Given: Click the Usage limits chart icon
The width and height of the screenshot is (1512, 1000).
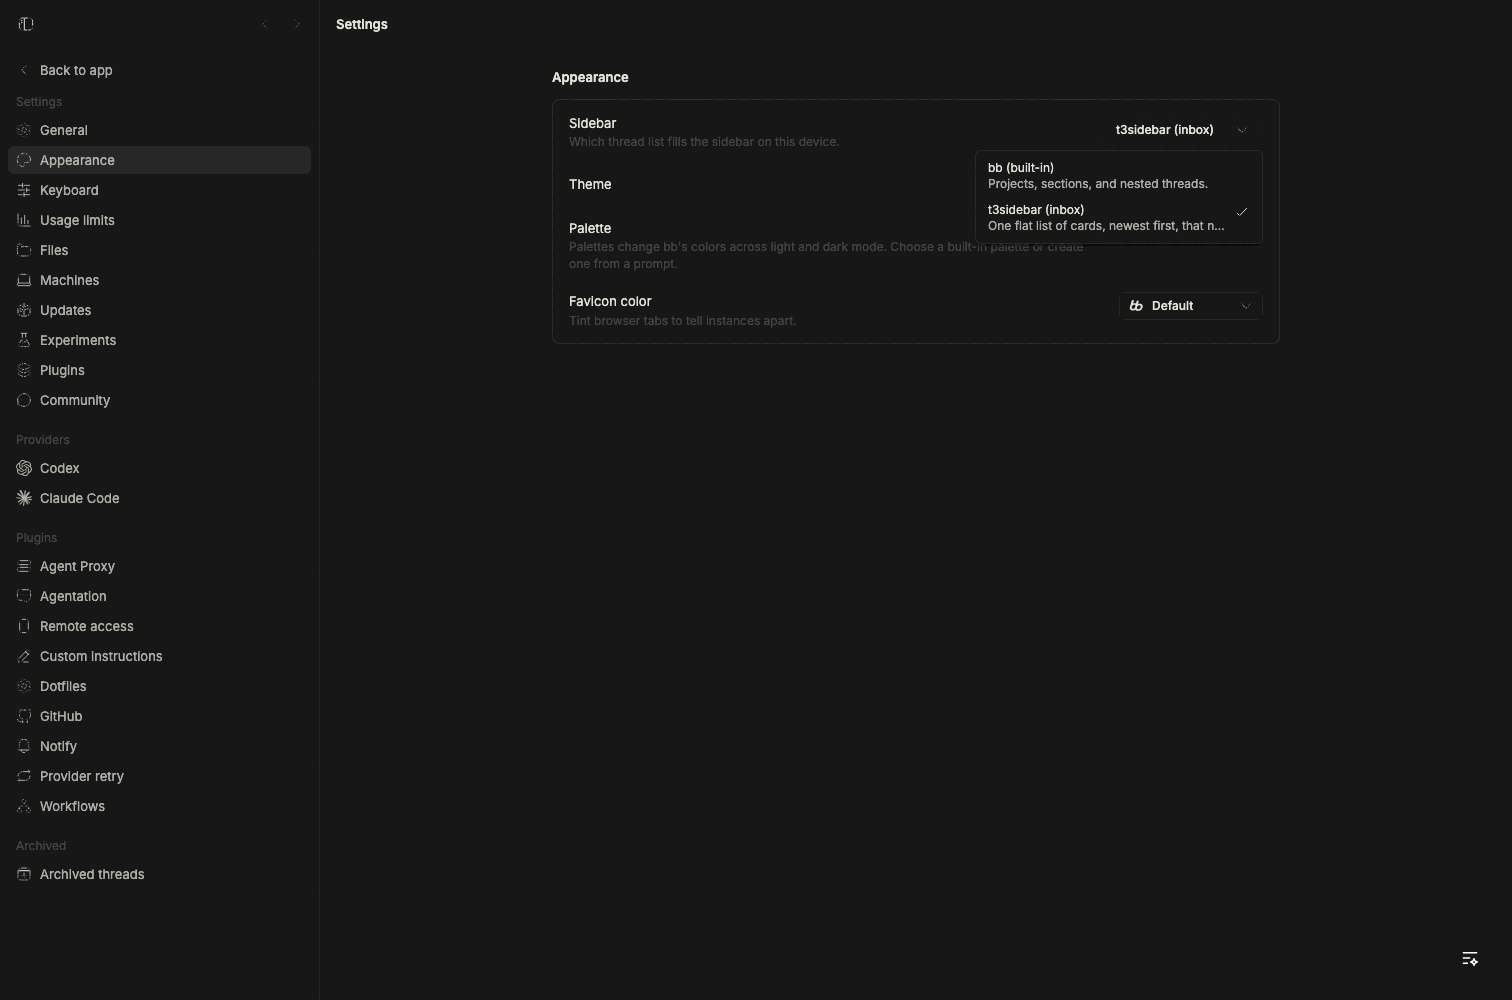Looking at the screenshot, I should 24,220.
